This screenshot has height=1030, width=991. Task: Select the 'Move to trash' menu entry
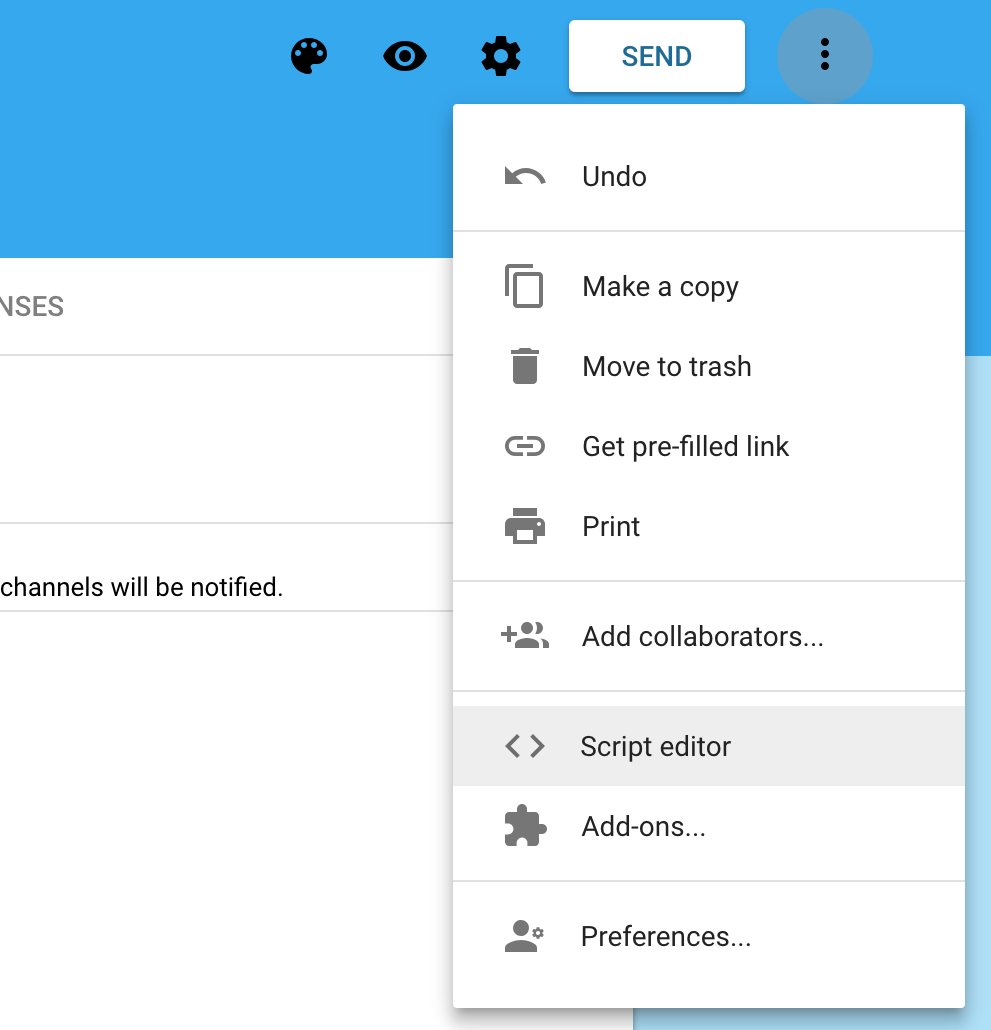(x=666, y=367)
